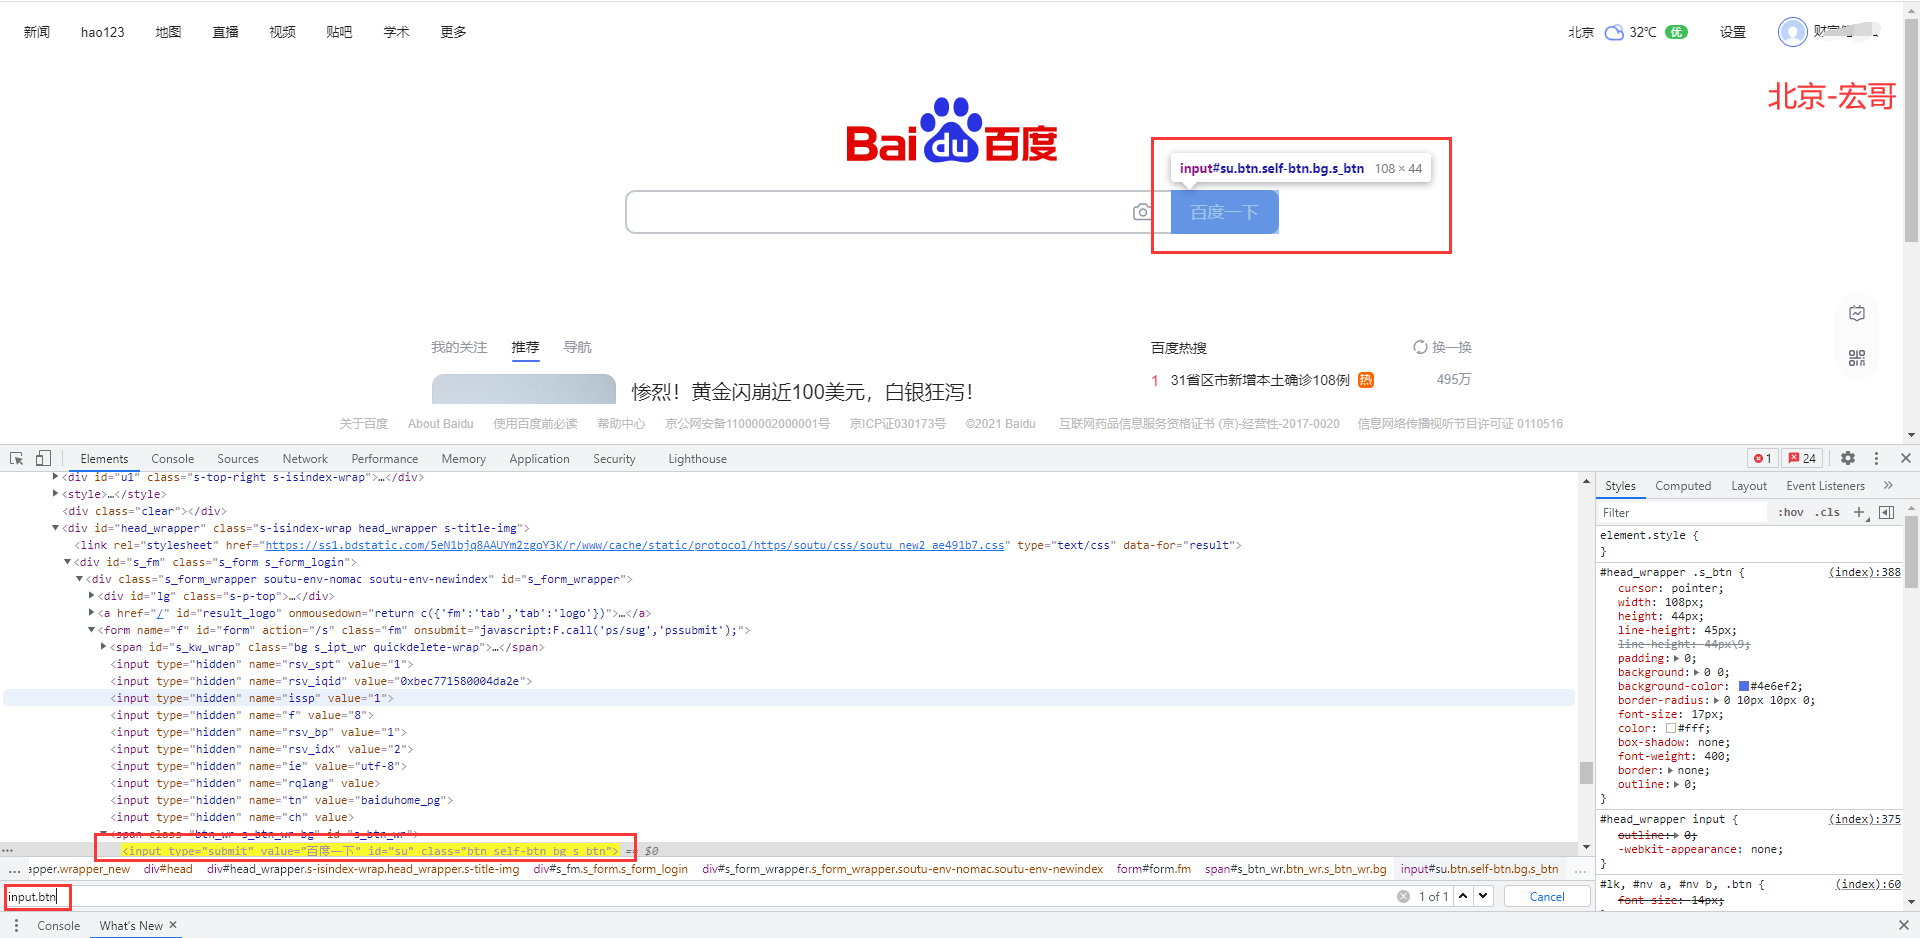
Task: Open the hao123 link
Action: 103,32
